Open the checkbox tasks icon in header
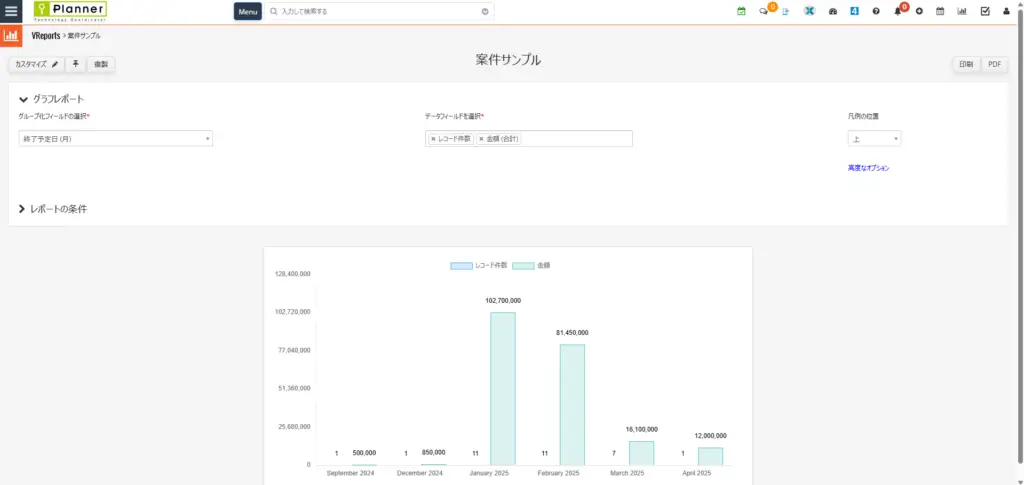Screen dimensions: 1024x485 985,11
